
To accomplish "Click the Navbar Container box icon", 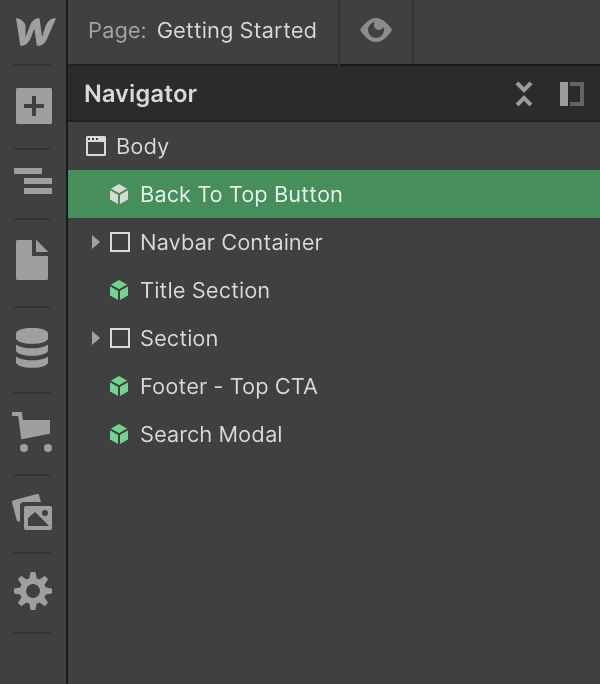I will (x=120, y=242).
